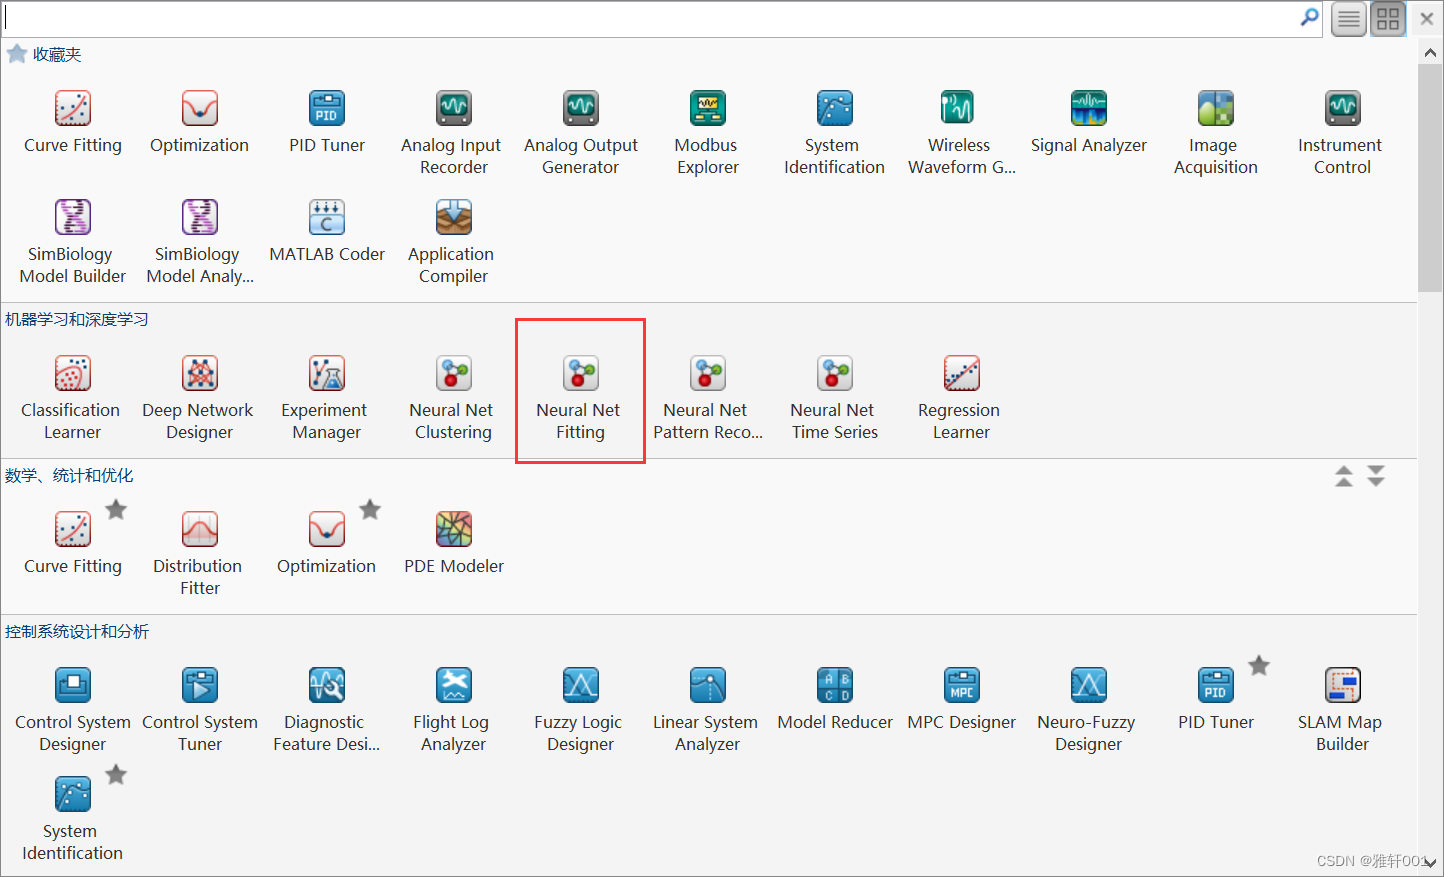Select the 机器学习和深度学习 section header
1444x877 pixels.
pos(77,320)
